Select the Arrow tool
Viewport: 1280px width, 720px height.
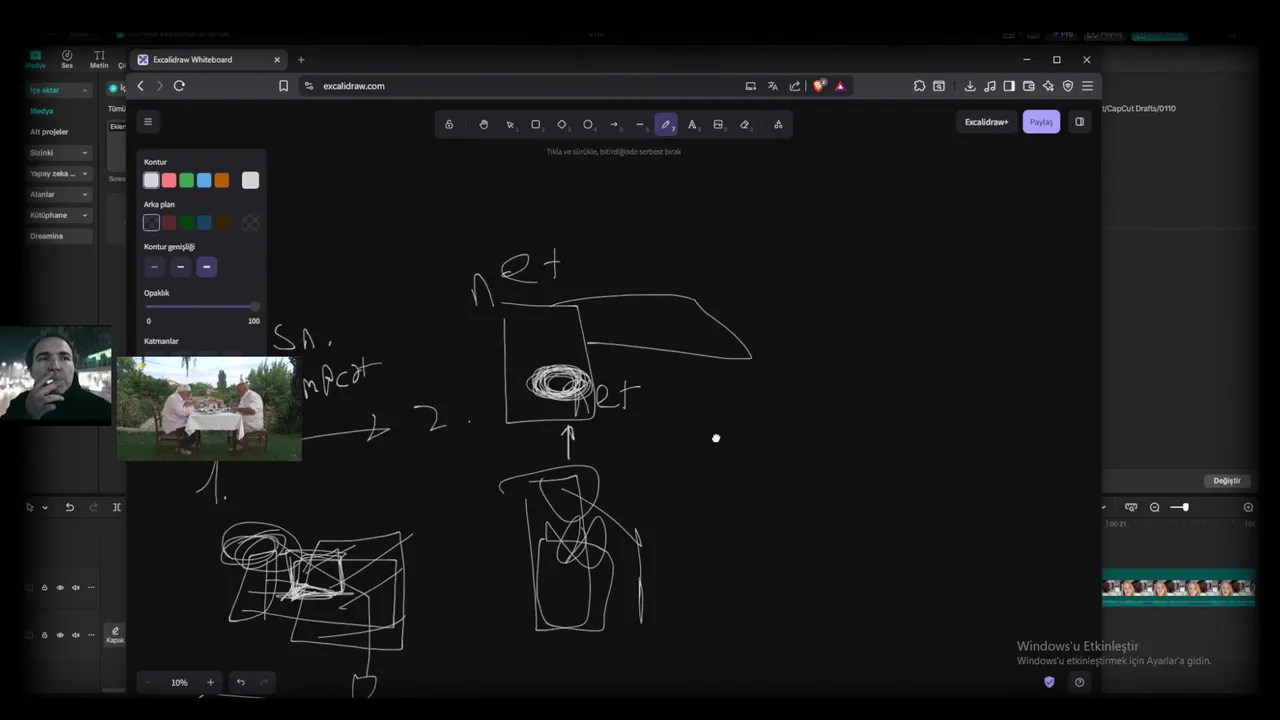614,125
